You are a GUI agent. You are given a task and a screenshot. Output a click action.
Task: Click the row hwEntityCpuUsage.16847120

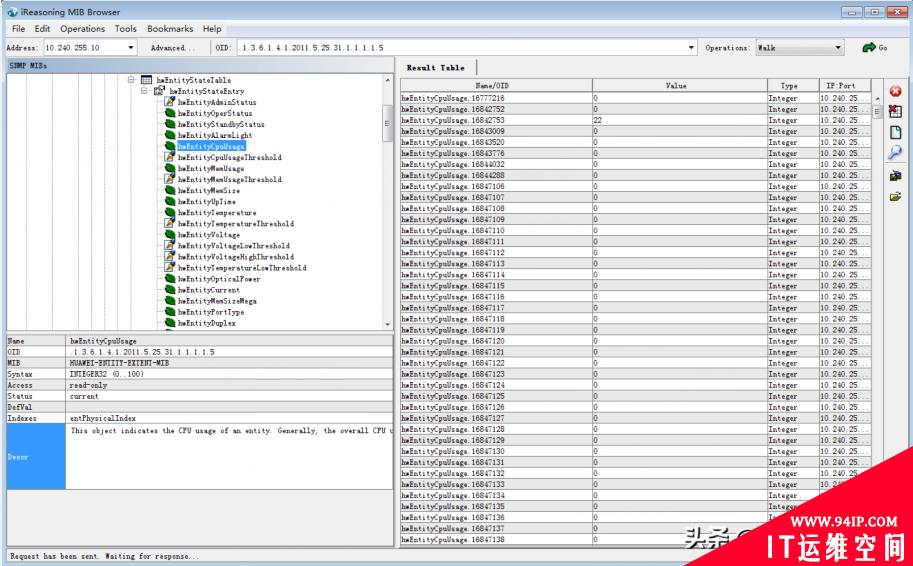click(x=635, y=341)
